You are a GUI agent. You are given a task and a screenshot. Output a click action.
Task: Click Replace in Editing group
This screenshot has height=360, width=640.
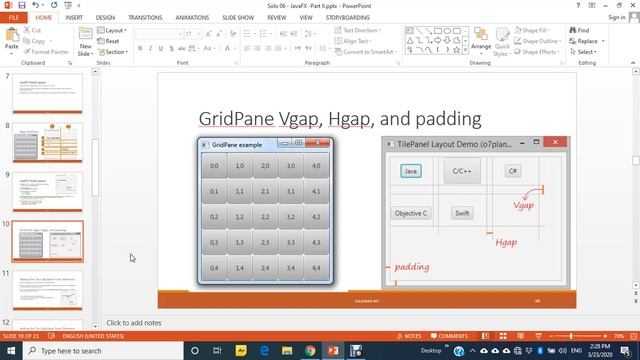[x=587, y=41]
